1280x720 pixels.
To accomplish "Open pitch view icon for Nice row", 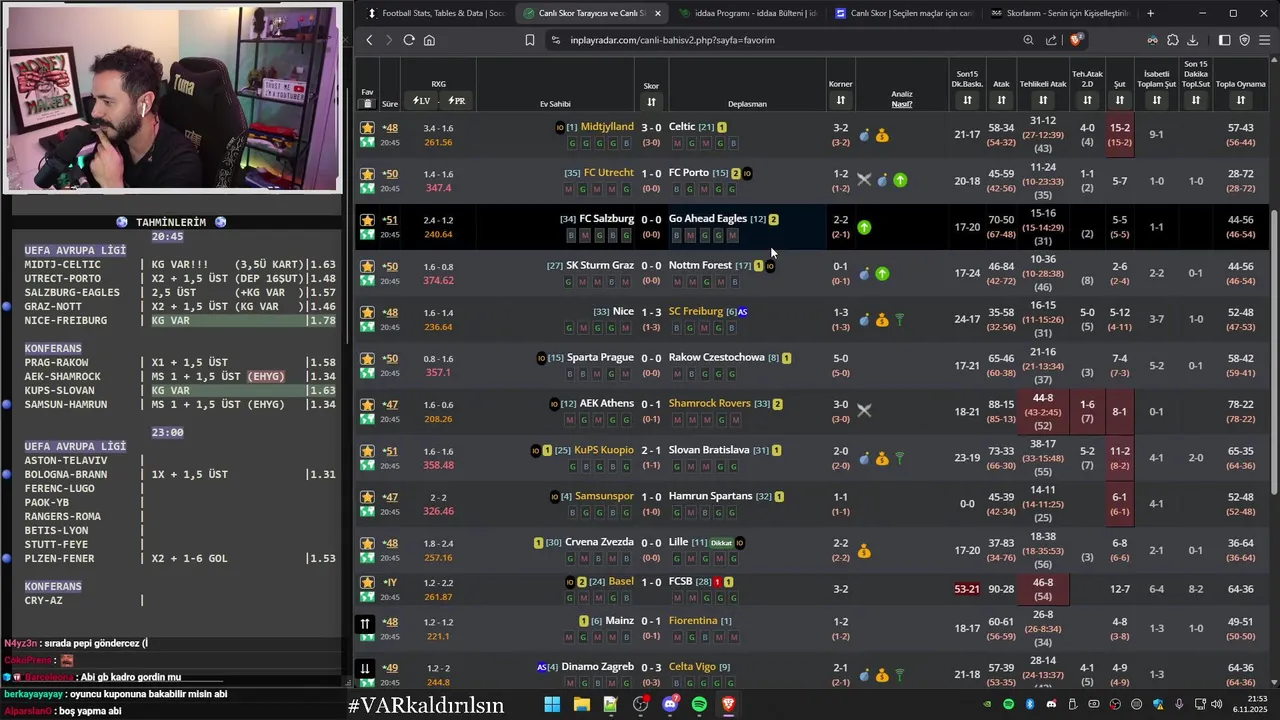I will [367, 327].
